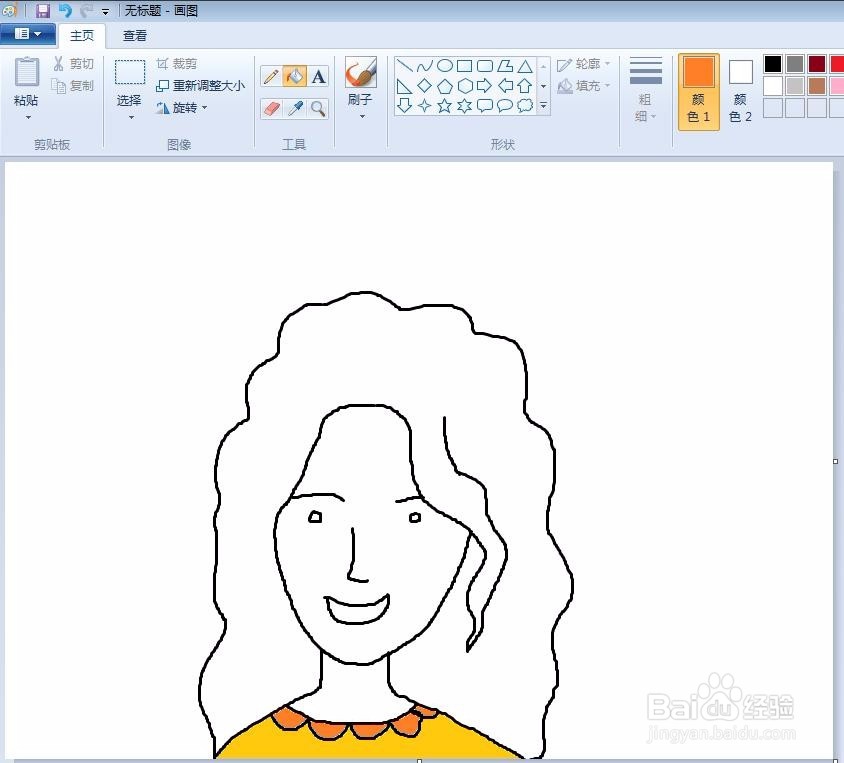Select the Magnifier tool

tap(318, 107)
